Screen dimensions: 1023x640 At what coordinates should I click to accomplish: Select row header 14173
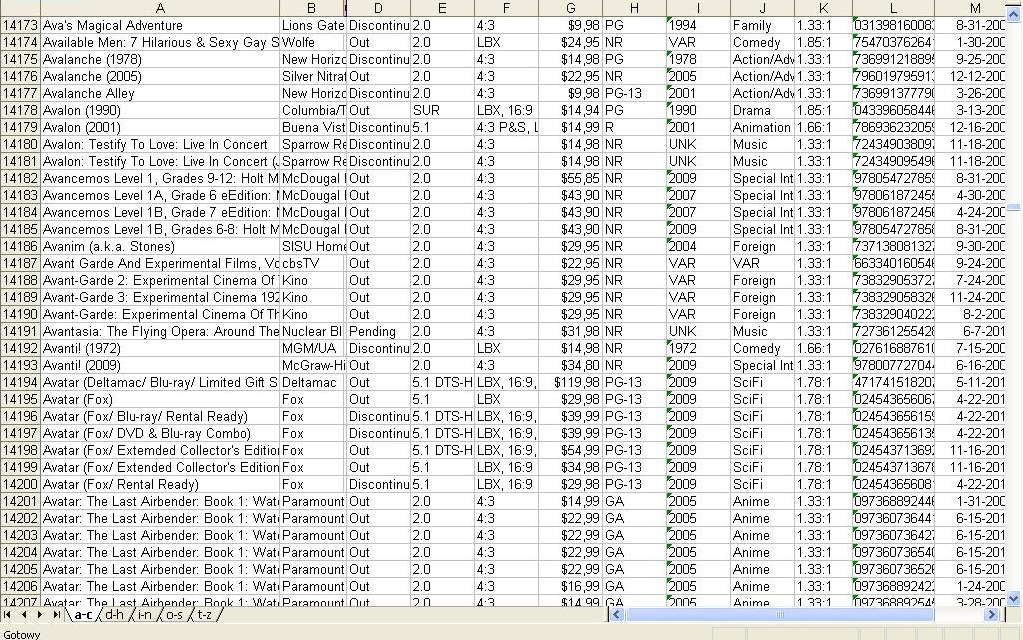[20, 25]
